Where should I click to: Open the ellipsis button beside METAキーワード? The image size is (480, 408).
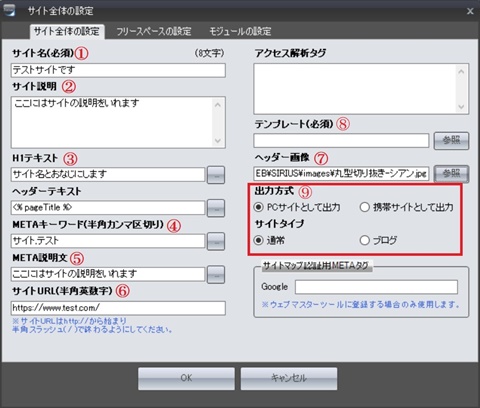tap(216, 242)
